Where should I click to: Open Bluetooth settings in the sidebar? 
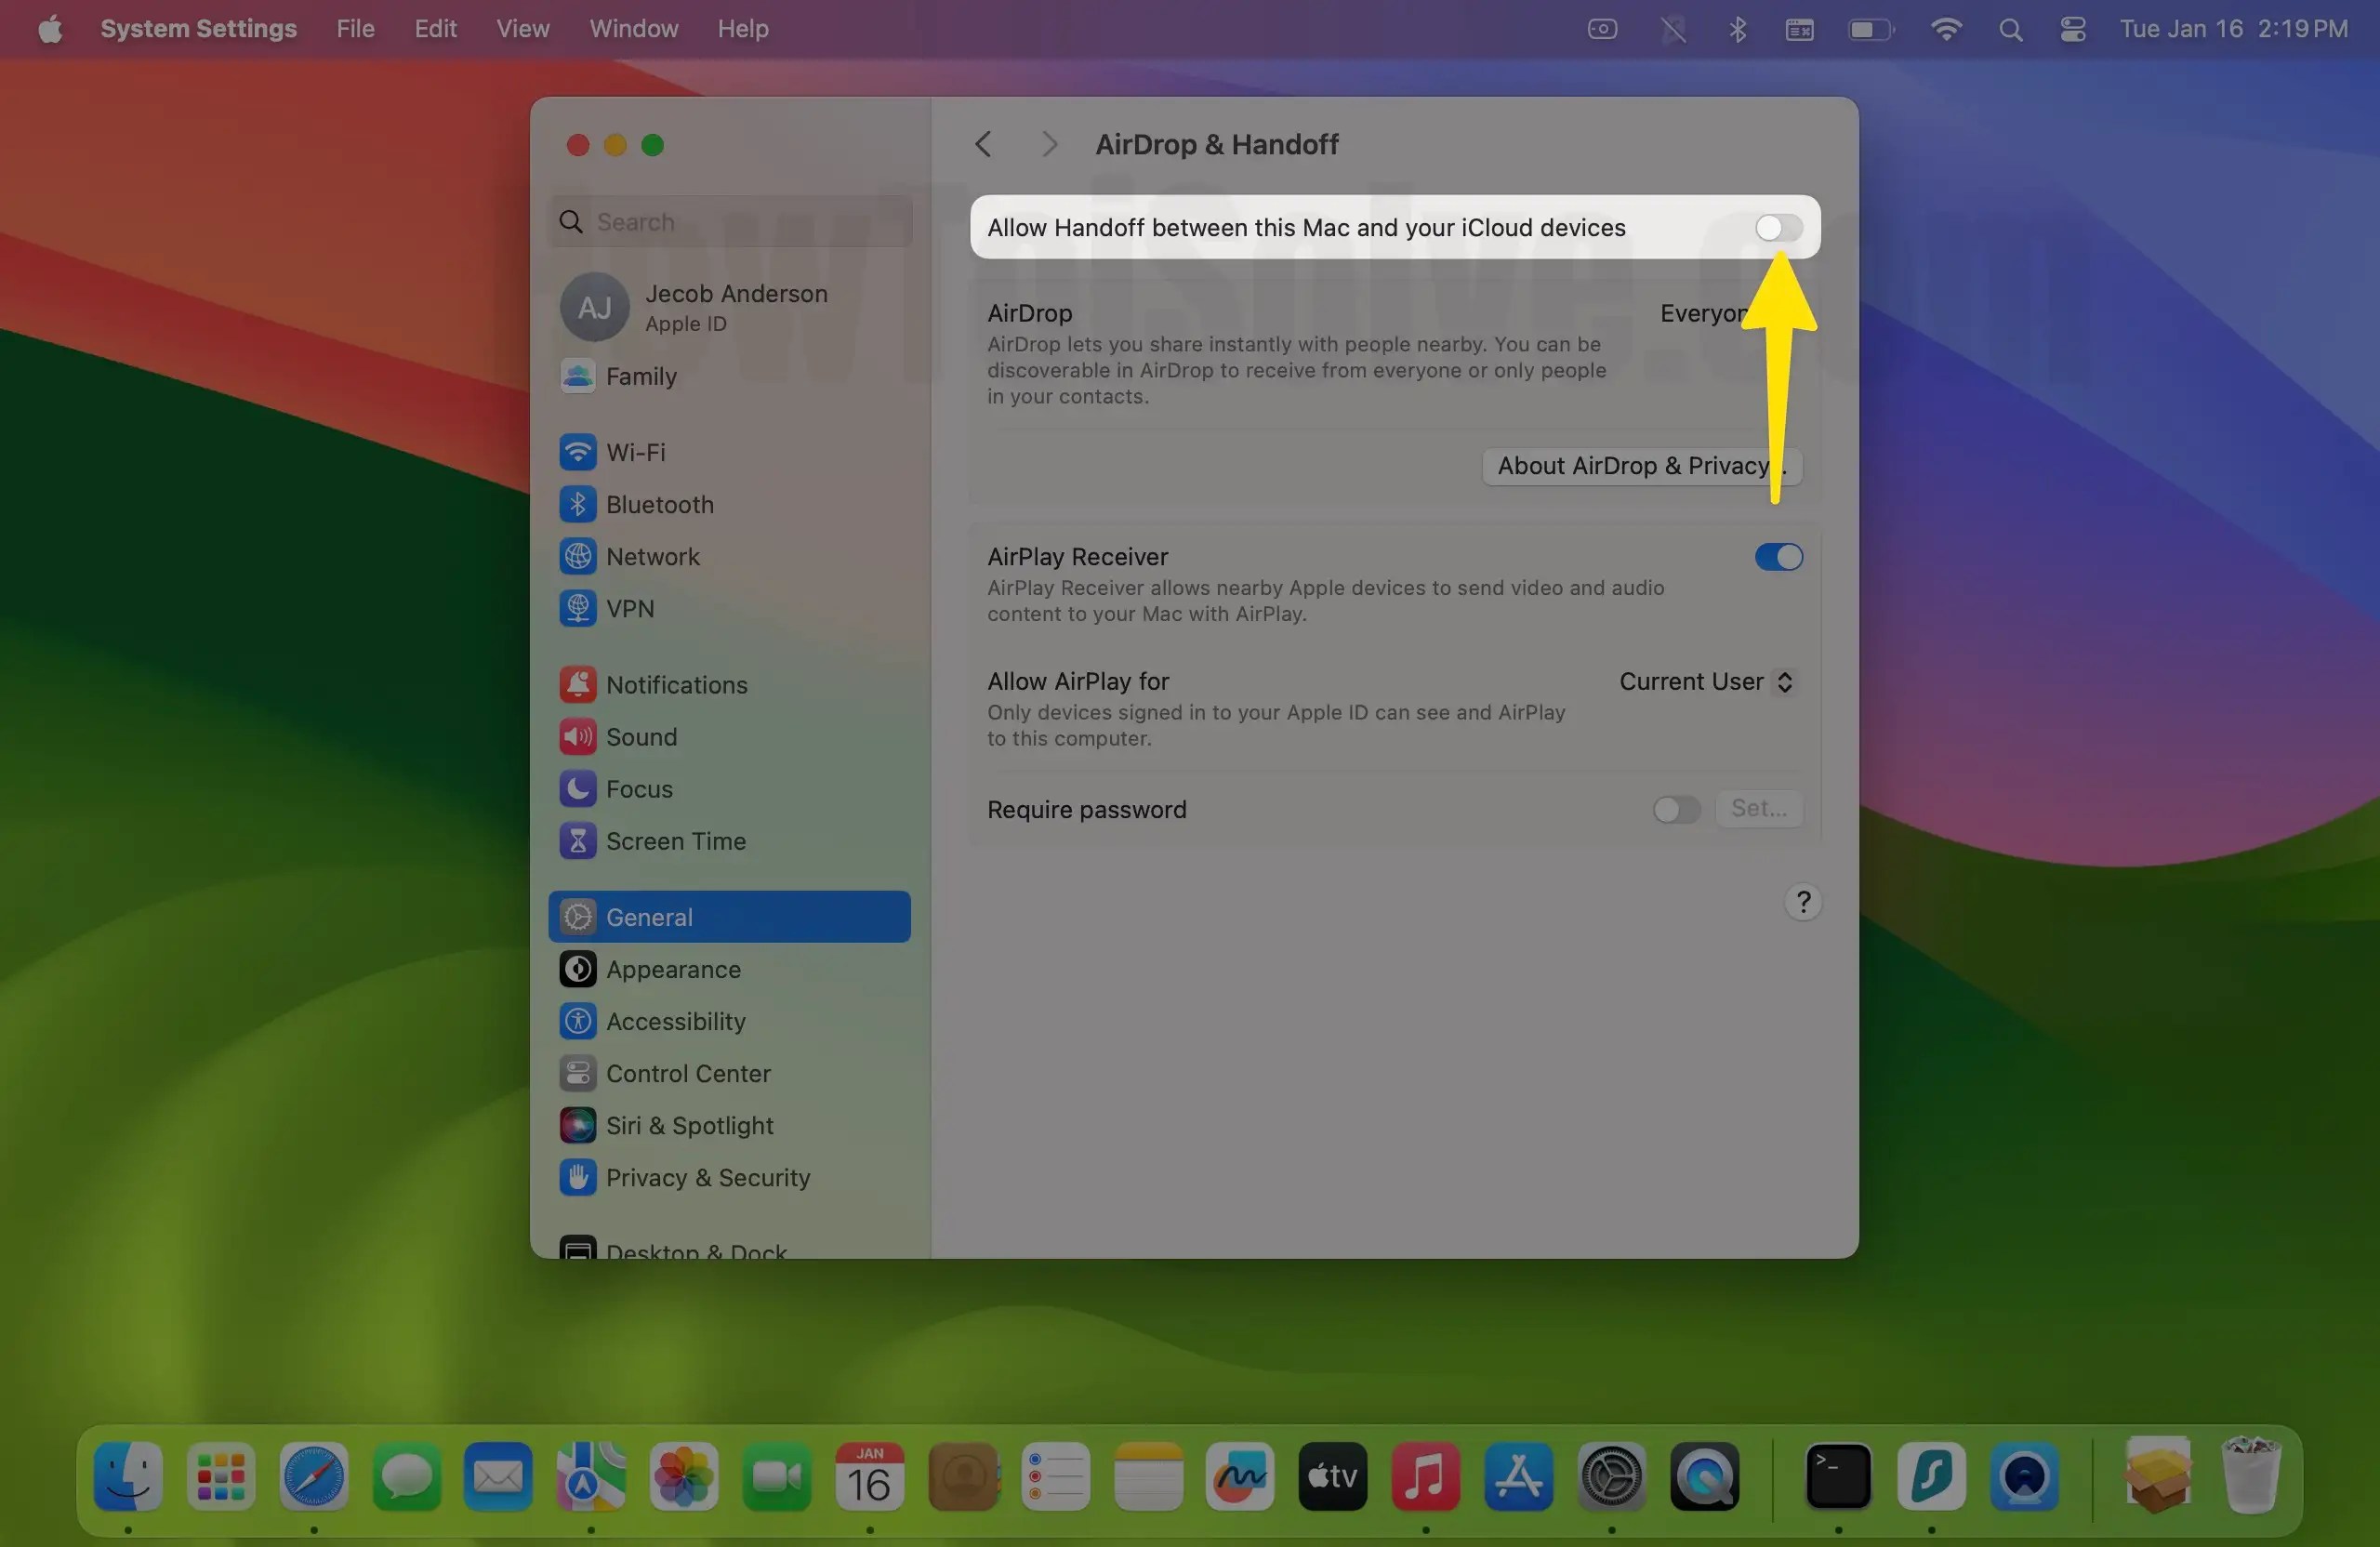click(x=660, y=504)
